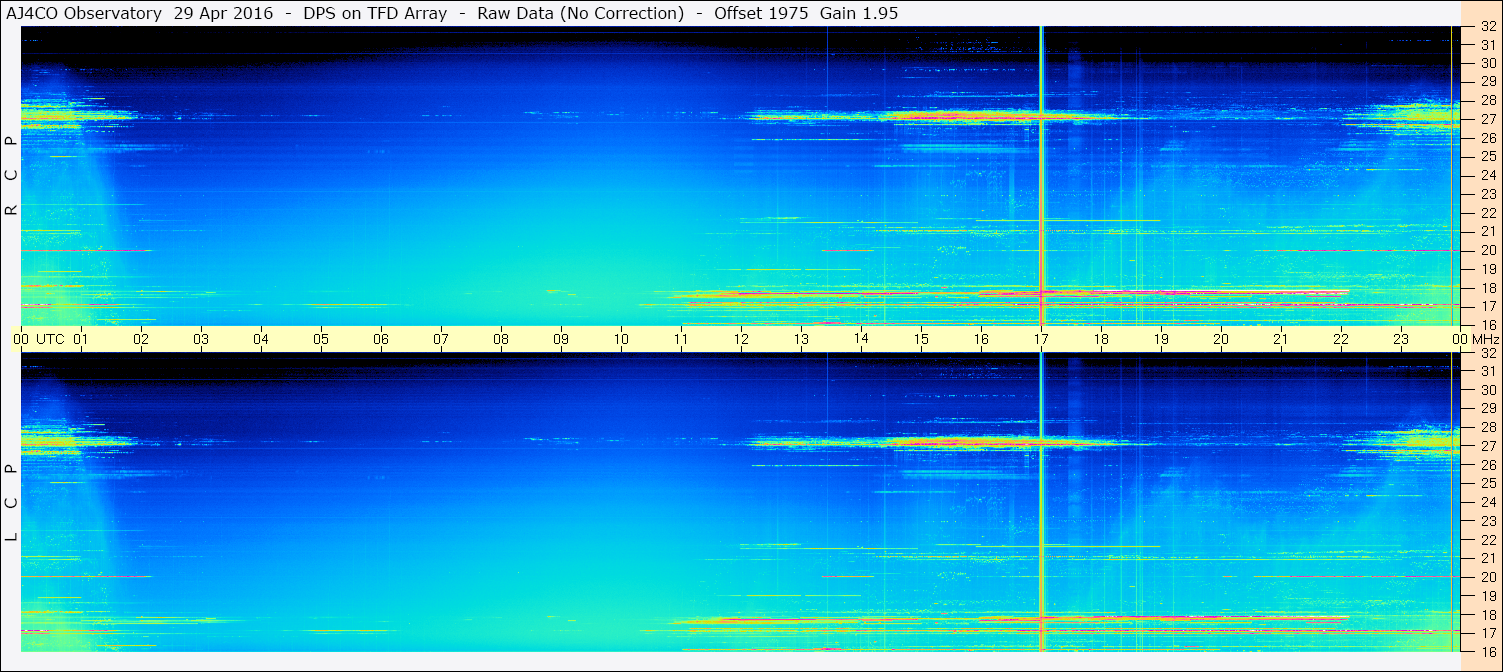The width and height of the screenshot is (1503, 672).
Task: Select the 02 hour mark on time axis
Action: click(x=141, y=339)
